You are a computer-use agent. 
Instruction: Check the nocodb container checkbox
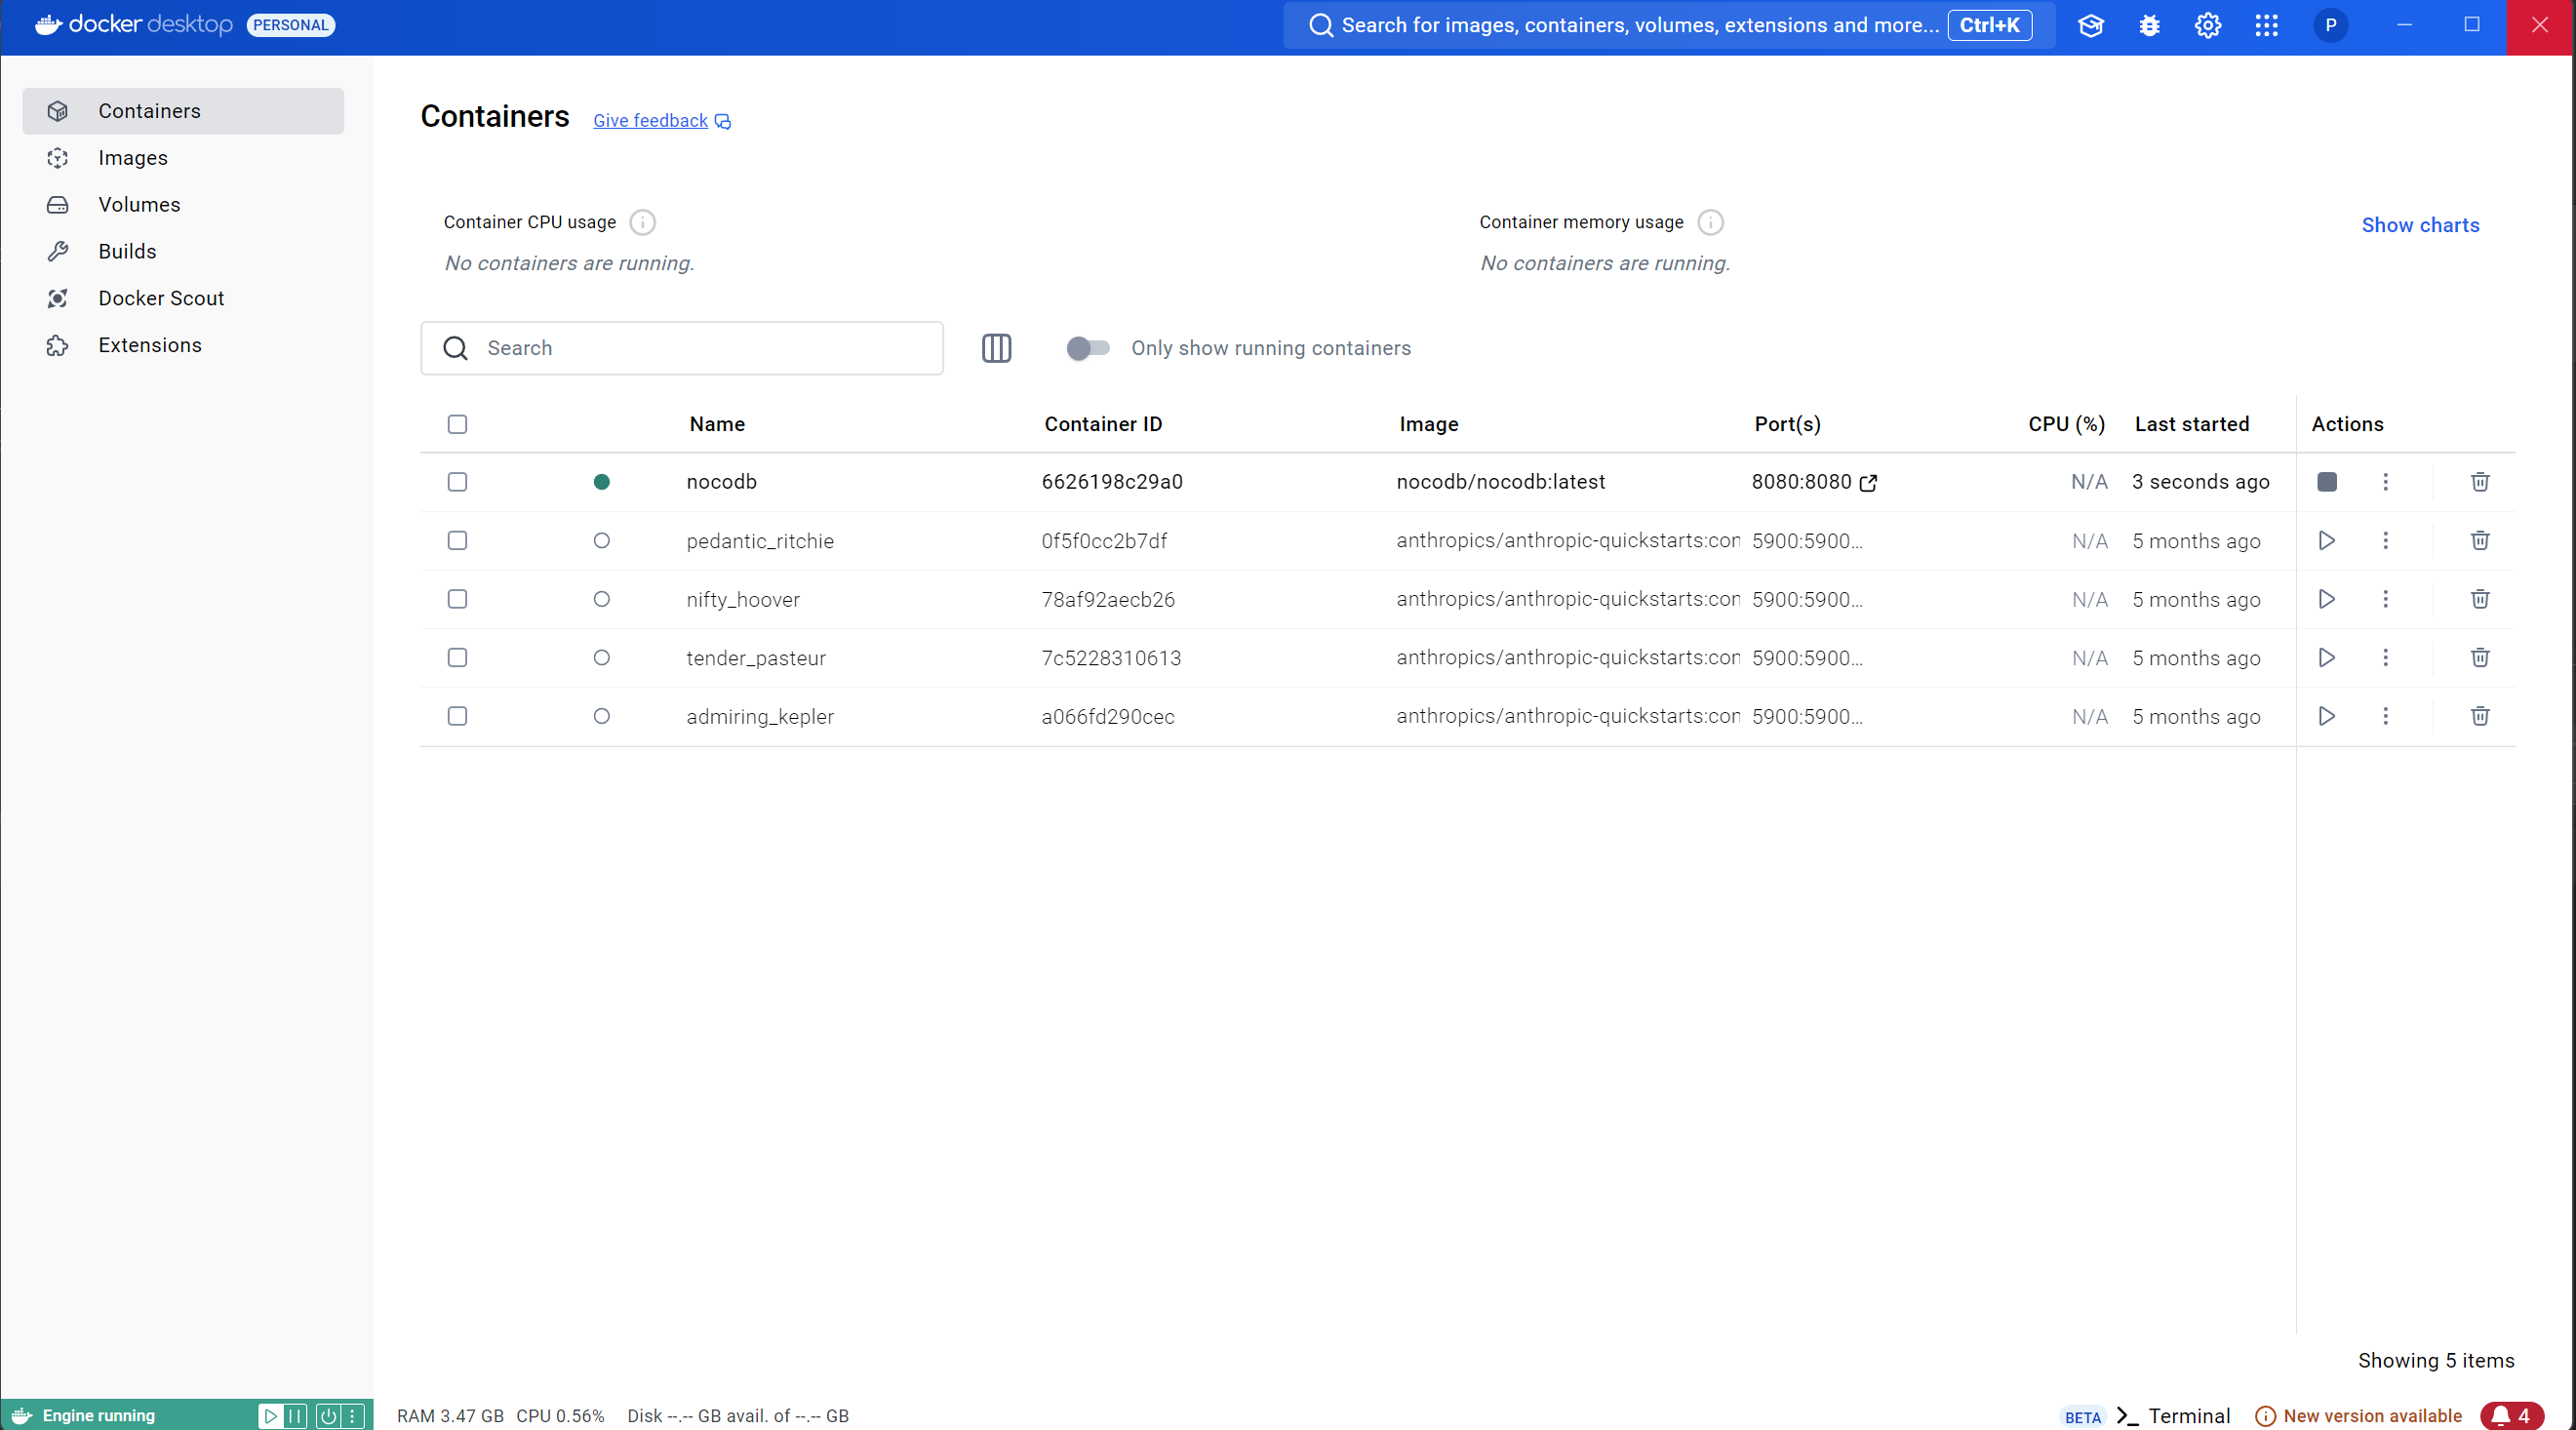[457, 482]
